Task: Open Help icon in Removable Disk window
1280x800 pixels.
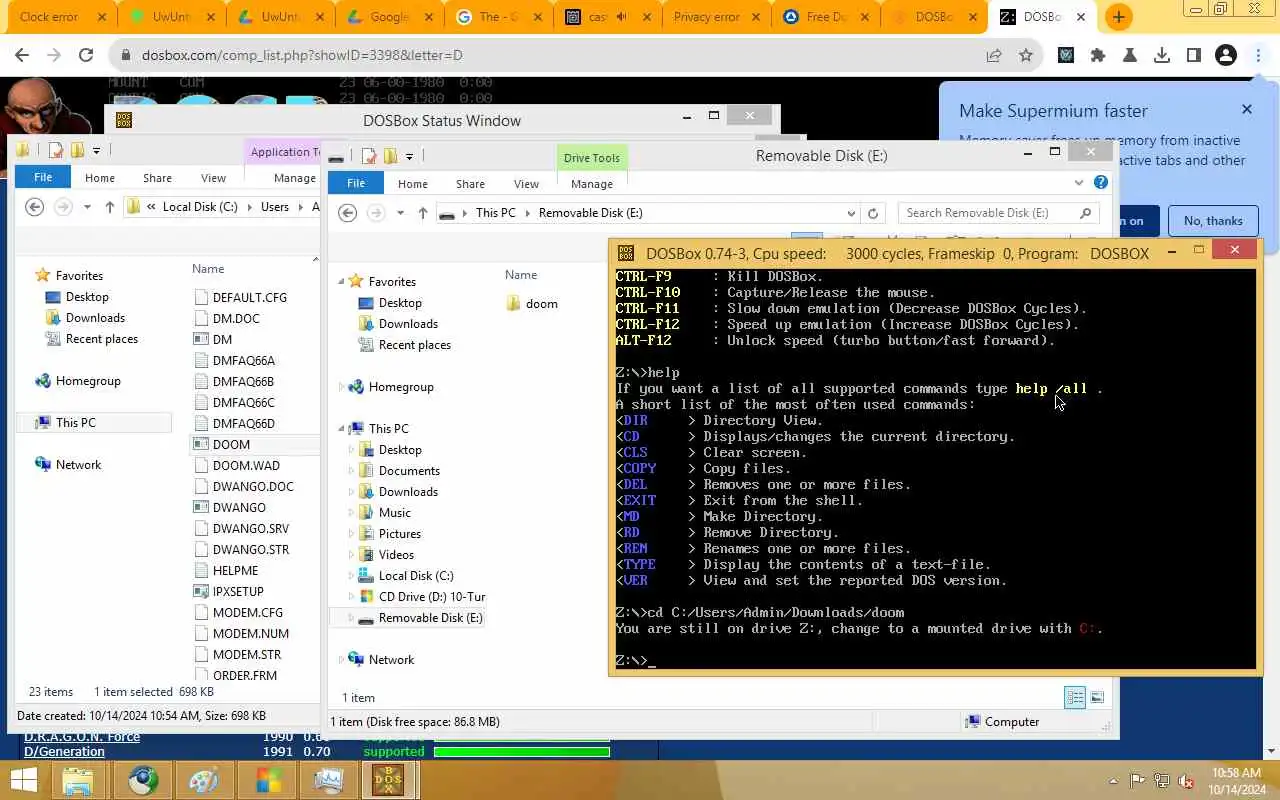Action: tap(1101, 182)
